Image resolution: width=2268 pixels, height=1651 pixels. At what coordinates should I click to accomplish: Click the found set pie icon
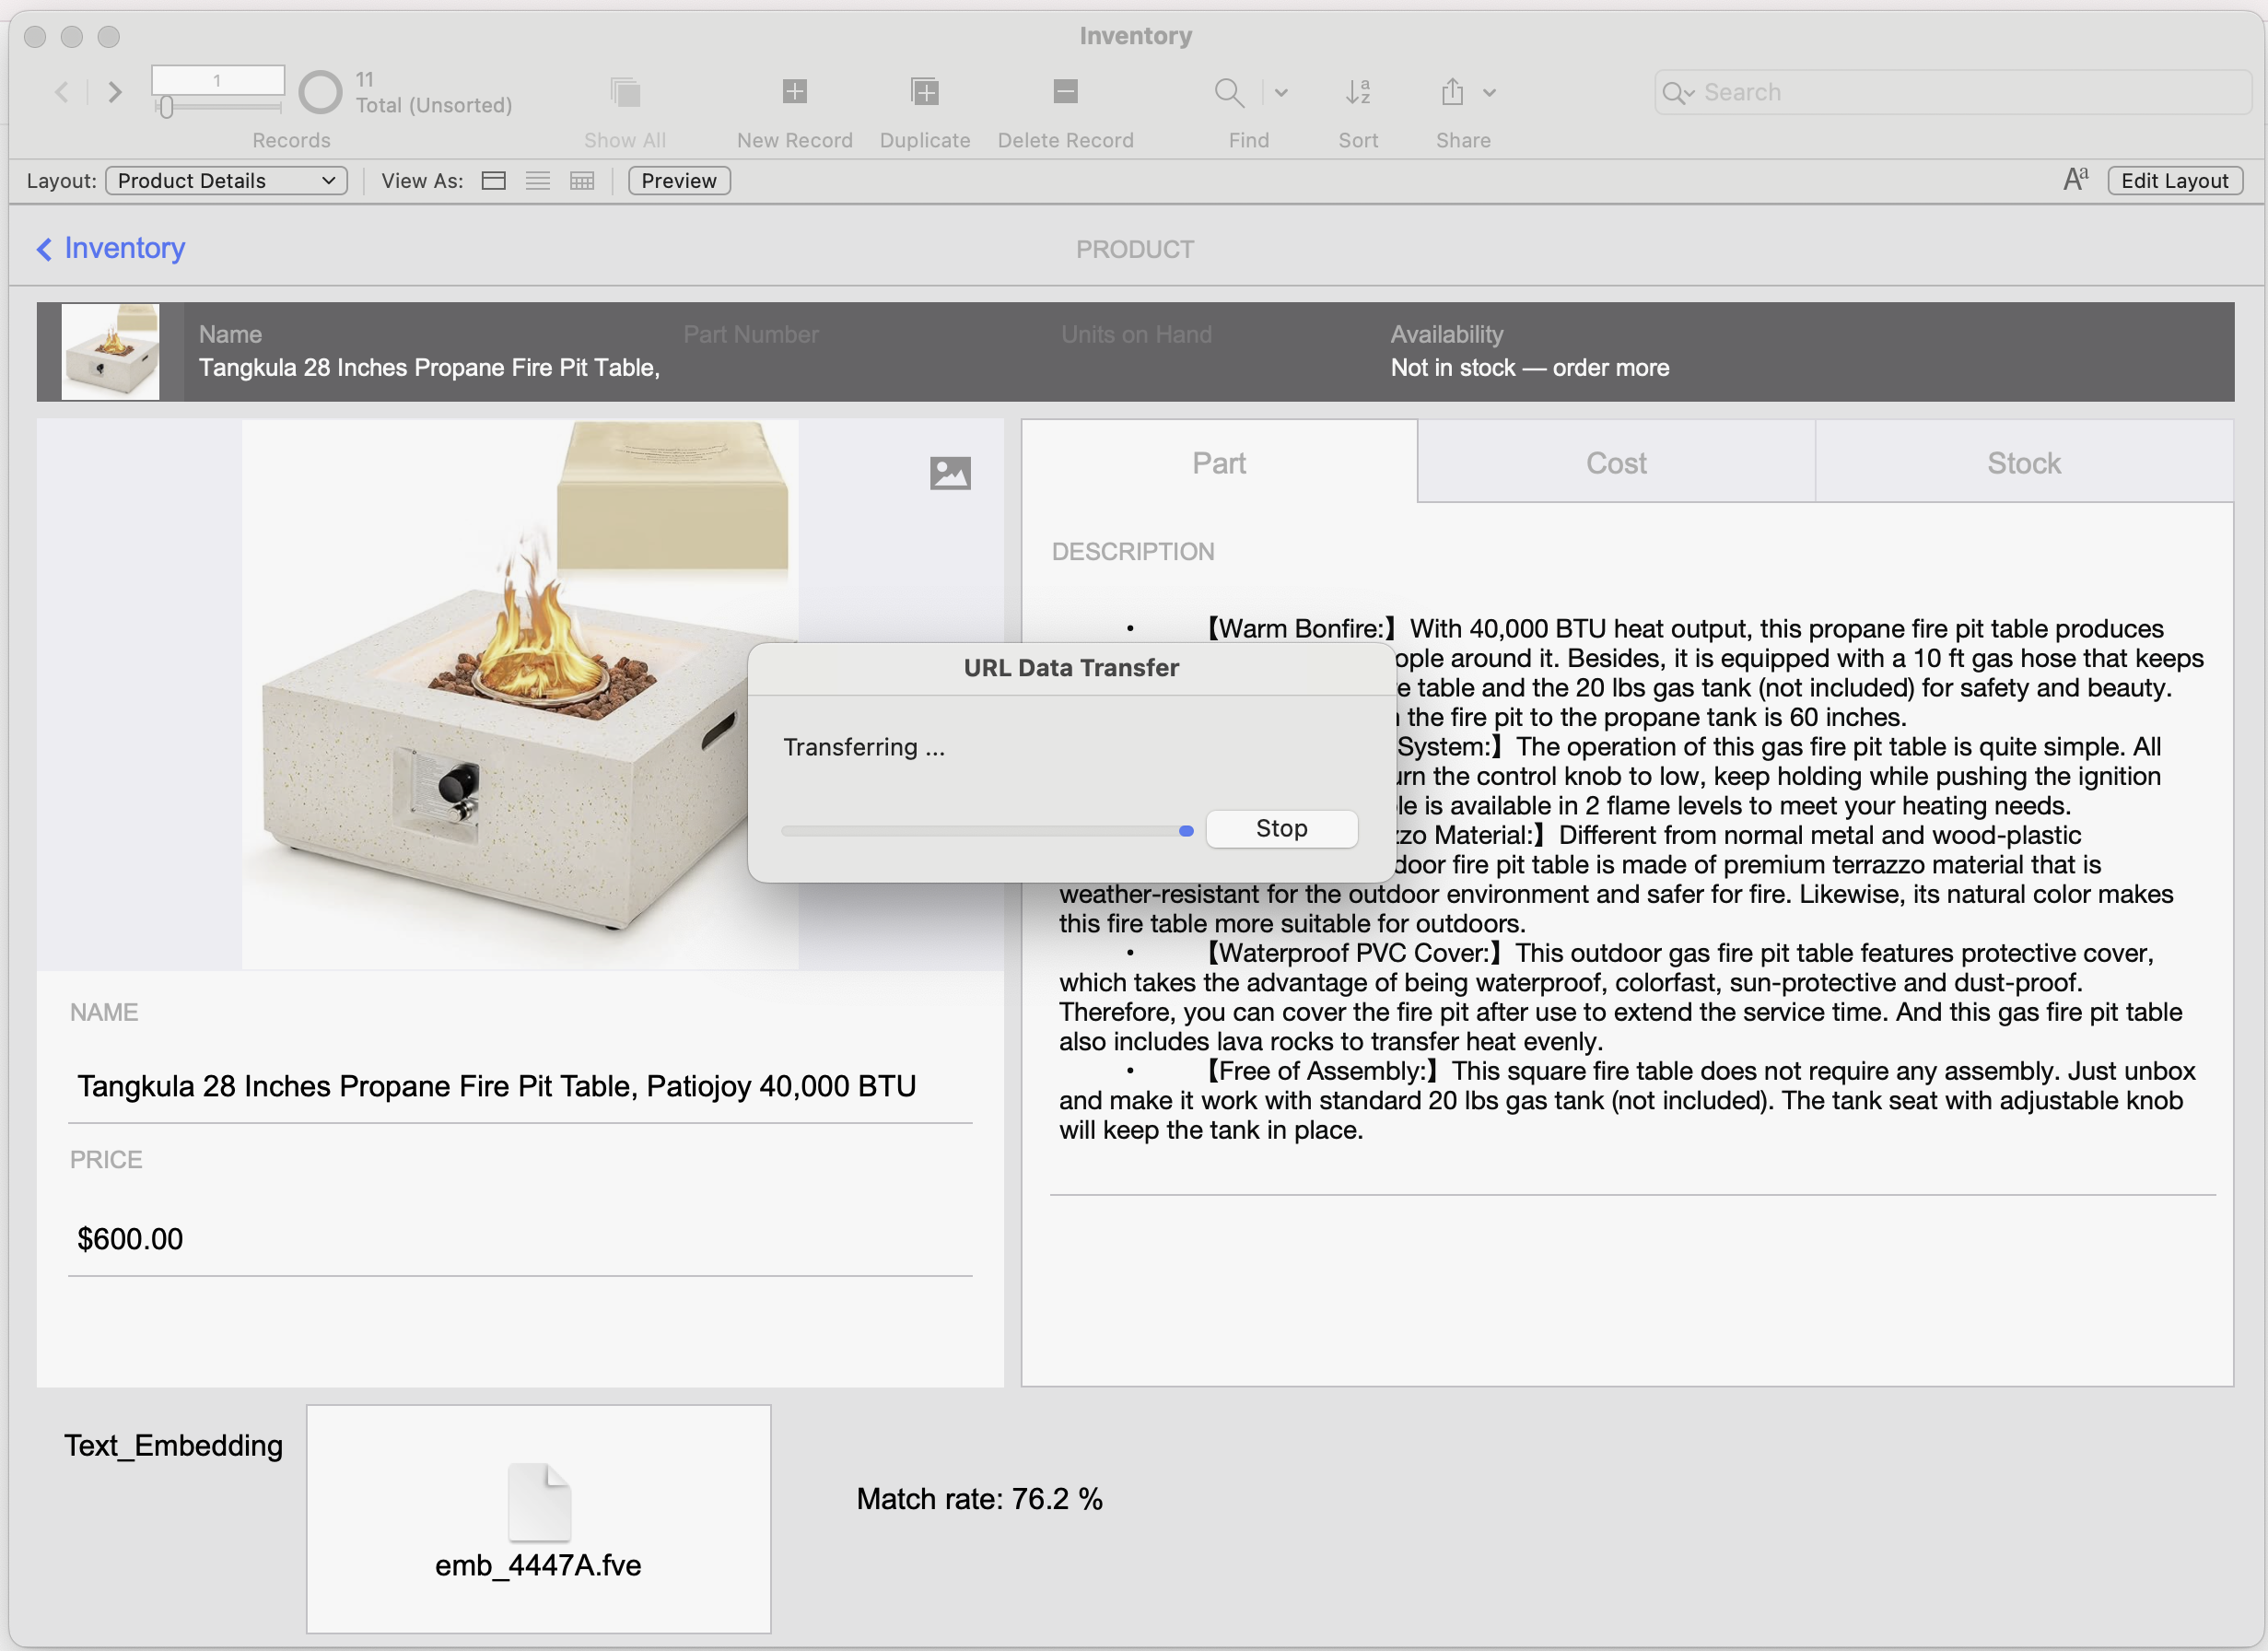click(320, 93)
